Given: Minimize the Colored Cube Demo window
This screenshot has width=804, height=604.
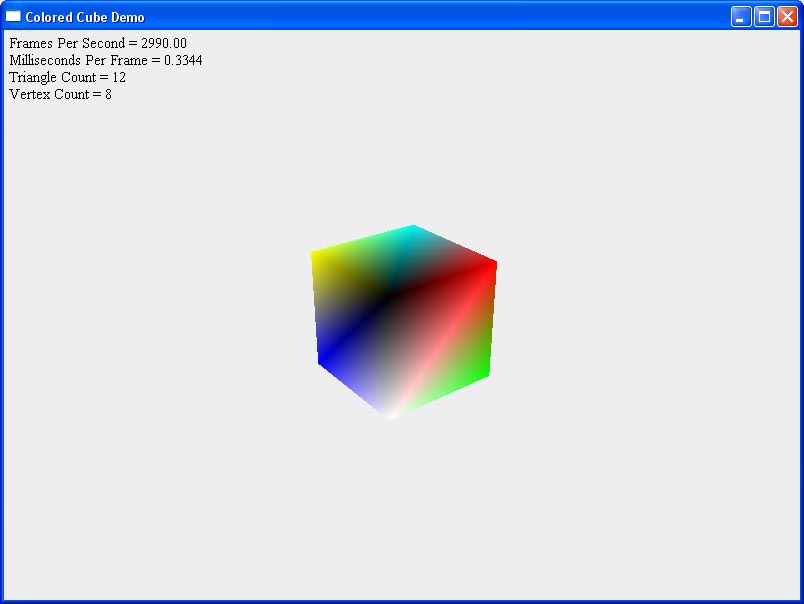Looking at the screenshot, I should click(740, 17).
